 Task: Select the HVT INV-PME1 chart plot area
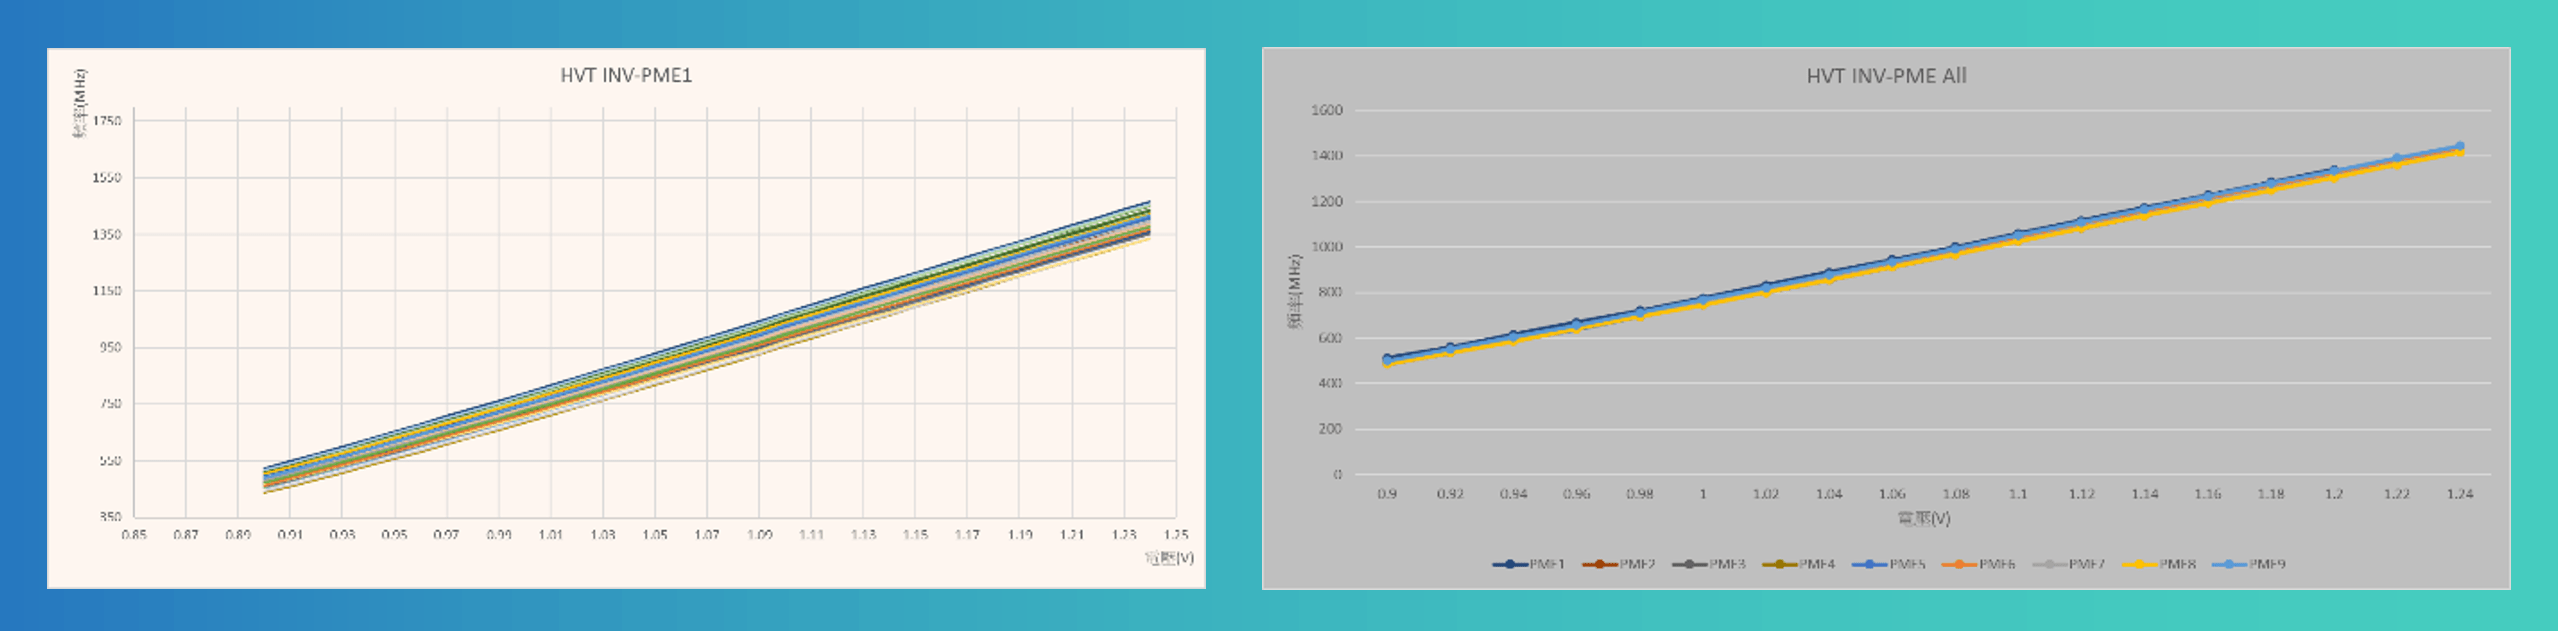point(655,313)
